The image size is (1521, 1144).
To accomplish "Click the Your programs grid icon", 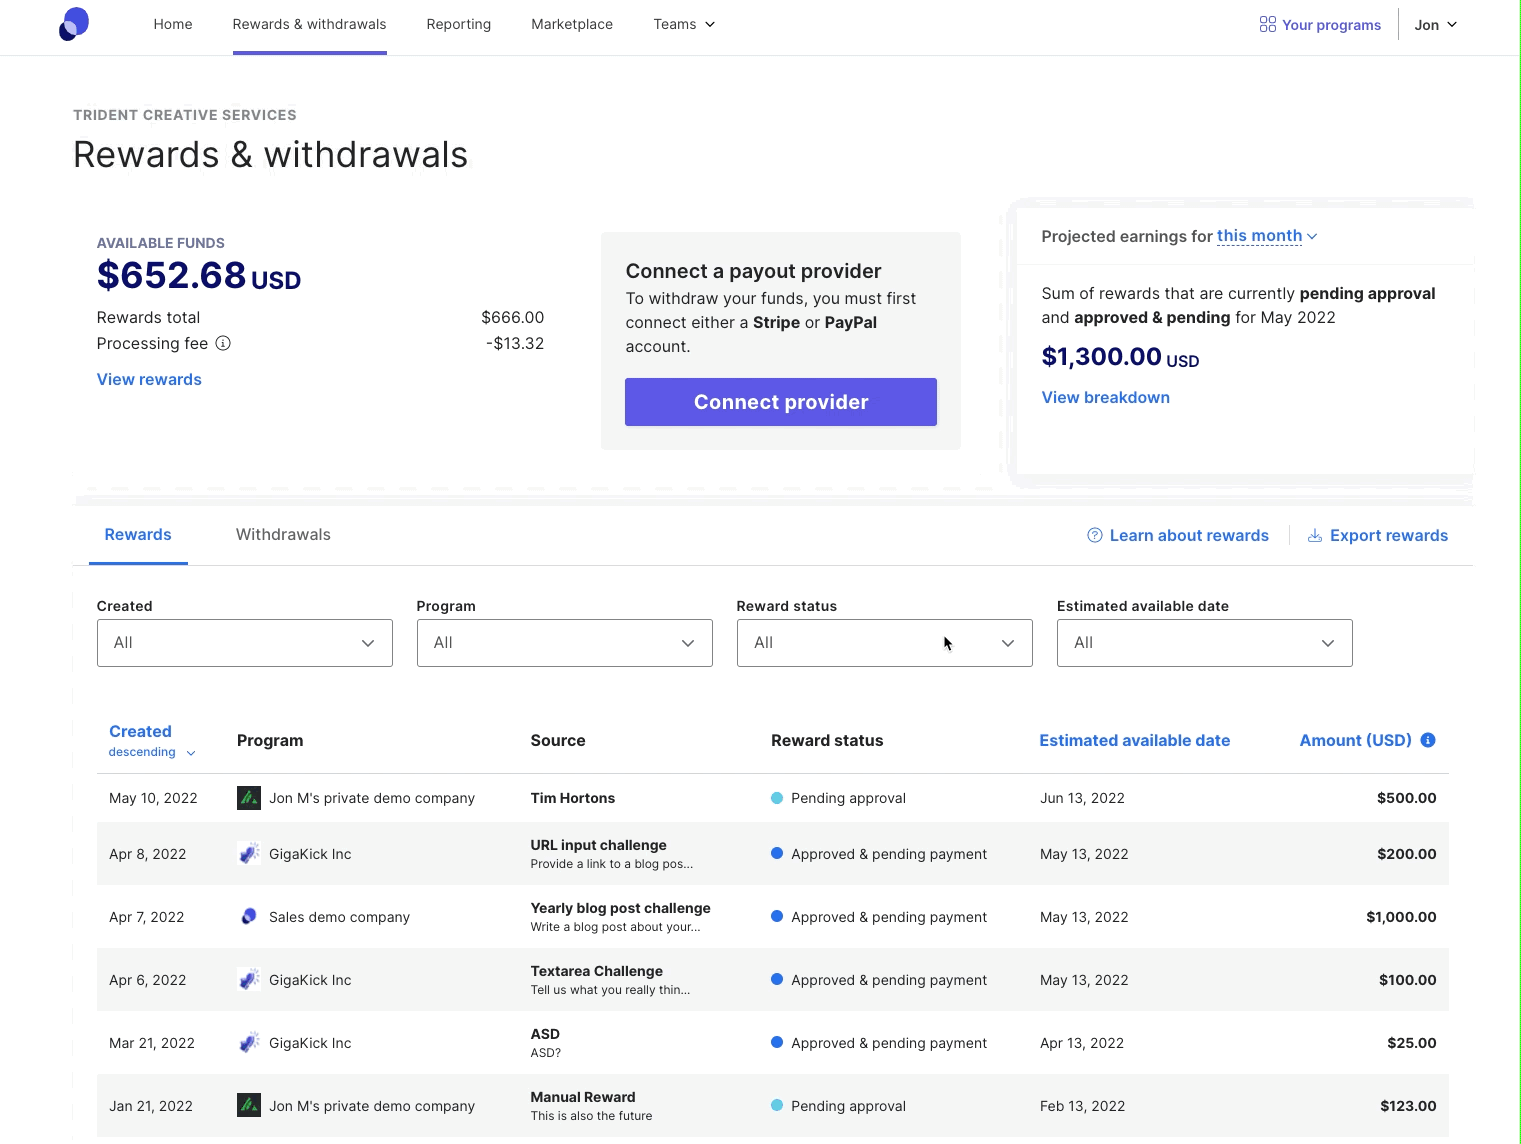I will [x=1267, y=24].
